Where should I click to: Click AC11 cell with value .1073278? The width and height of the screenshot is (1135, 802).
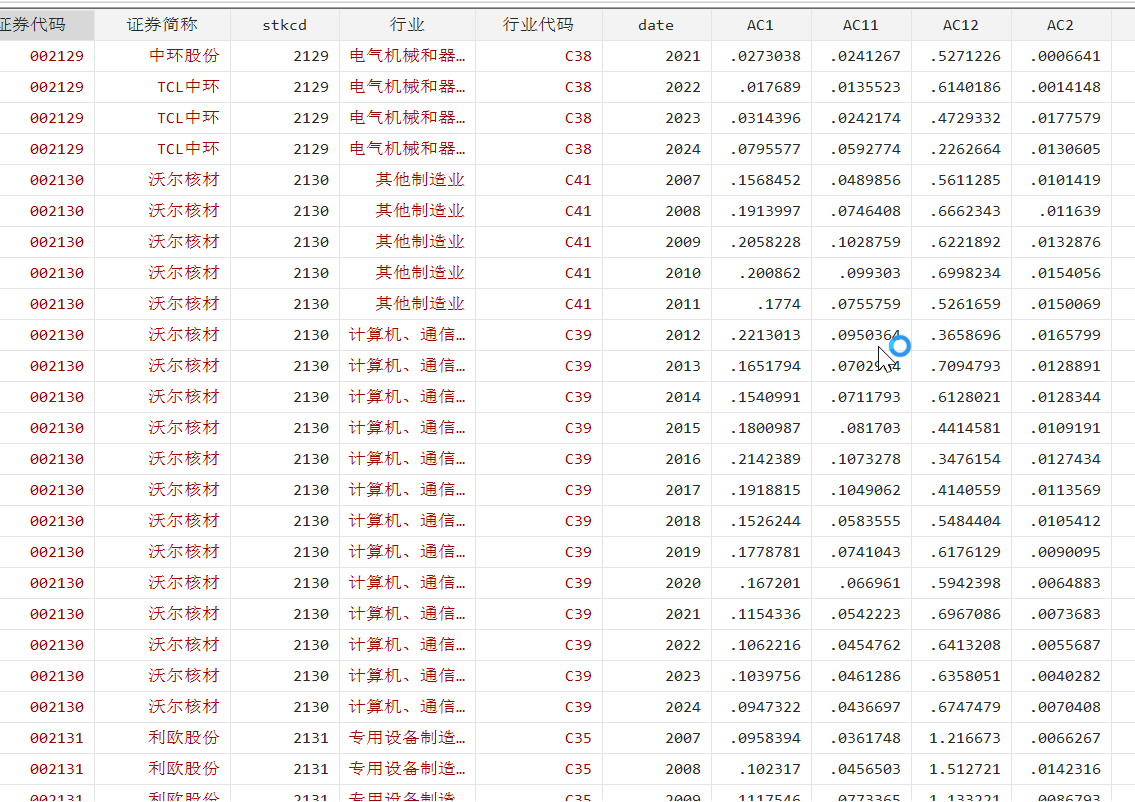(865, 459)
